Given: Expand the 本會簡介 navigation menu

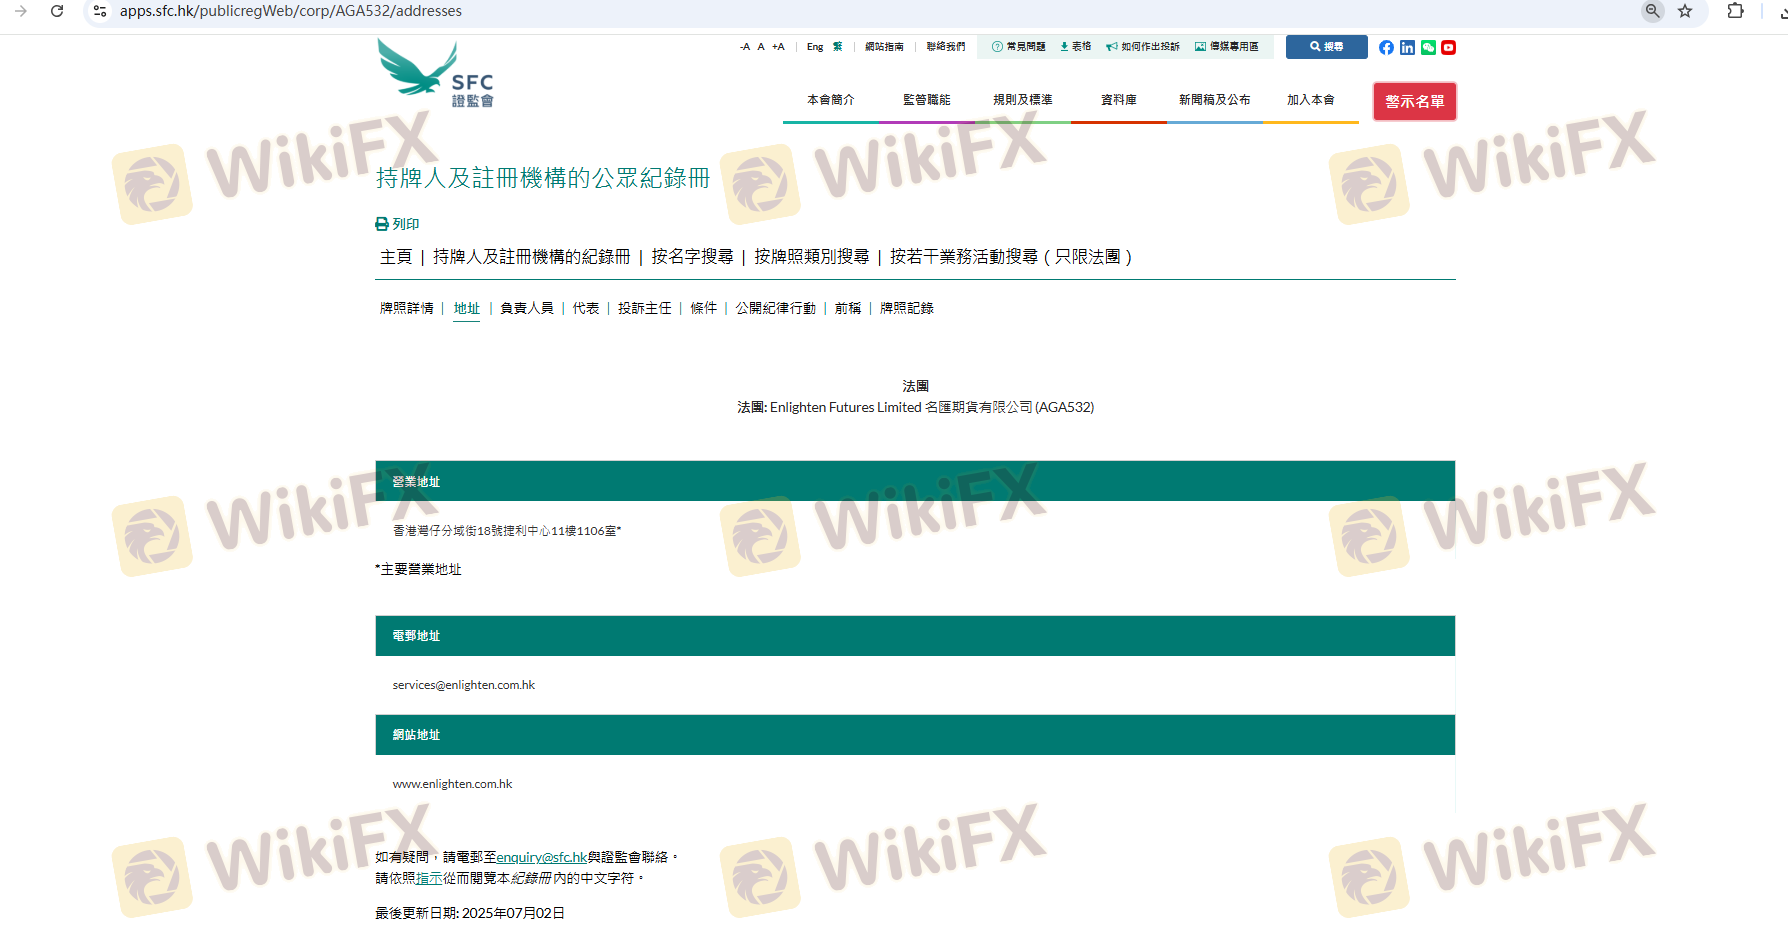Looking at the screenshot, I should (830, 100).
